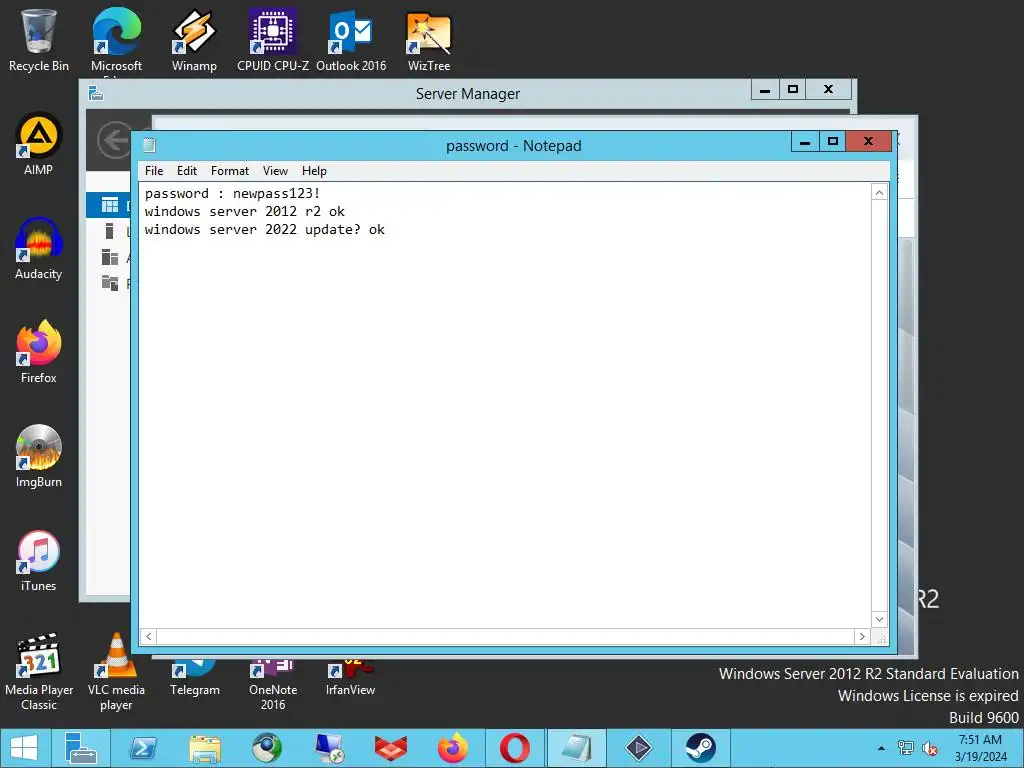Show hidden tray icons arrow
The width and height of the screenshot is (1024, 768).
coord(881,748)
